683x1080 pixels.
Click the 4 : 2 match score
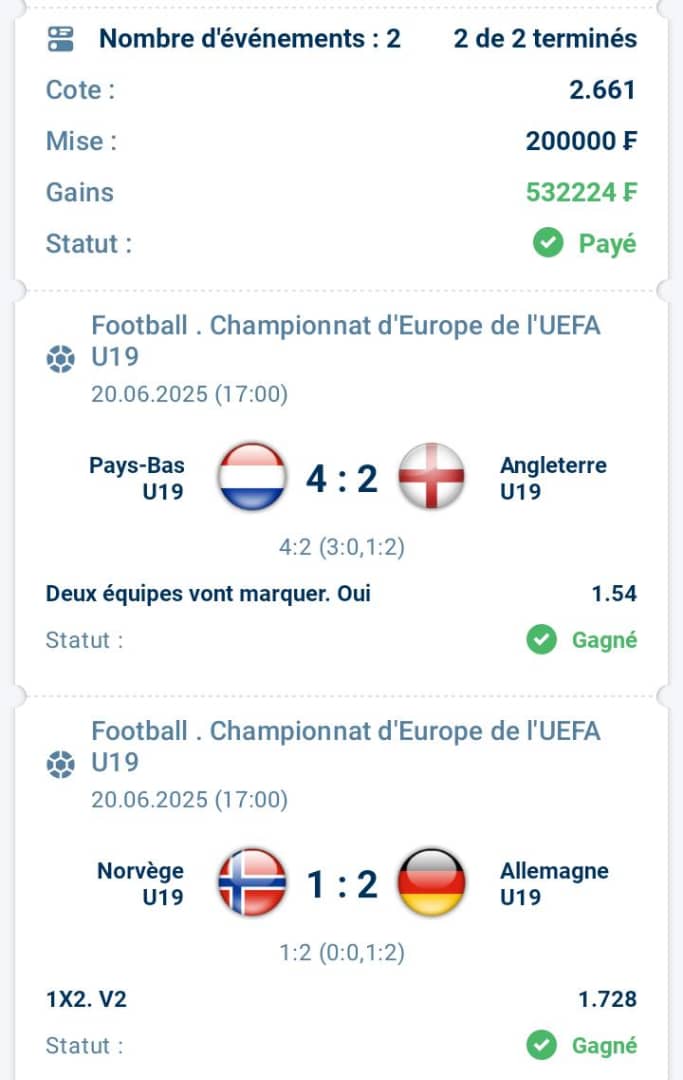342,478
